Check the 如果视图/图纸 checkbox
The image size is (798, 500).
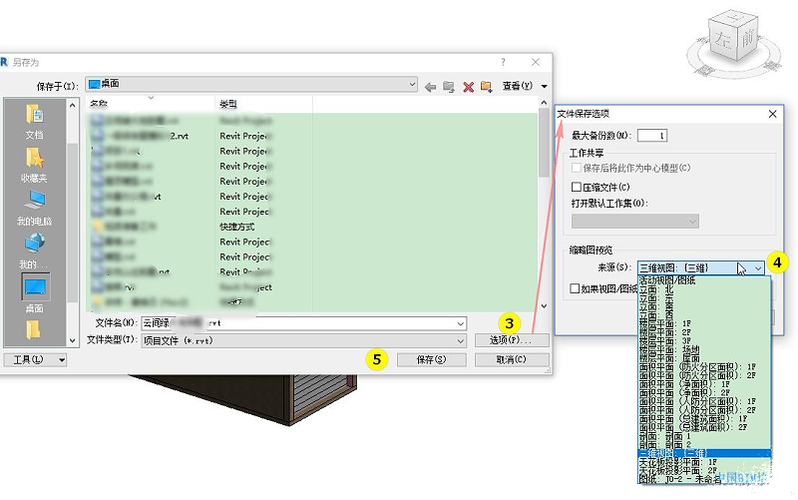(x=575, y=289)
